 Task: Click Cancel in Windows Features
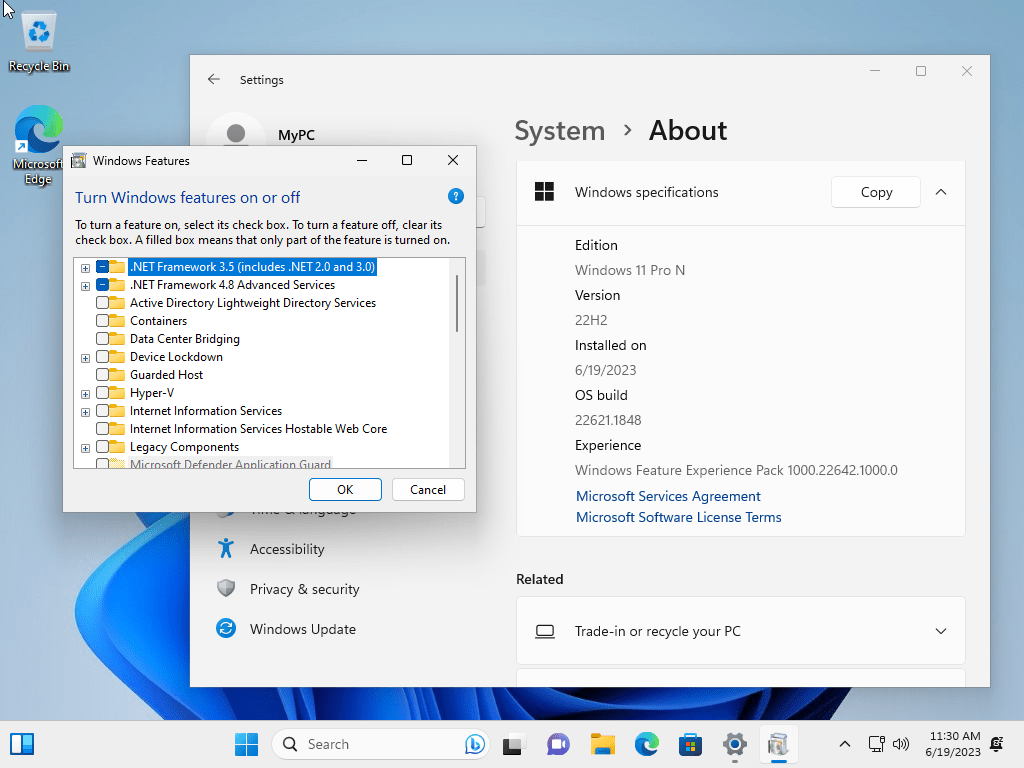[428, 490]
